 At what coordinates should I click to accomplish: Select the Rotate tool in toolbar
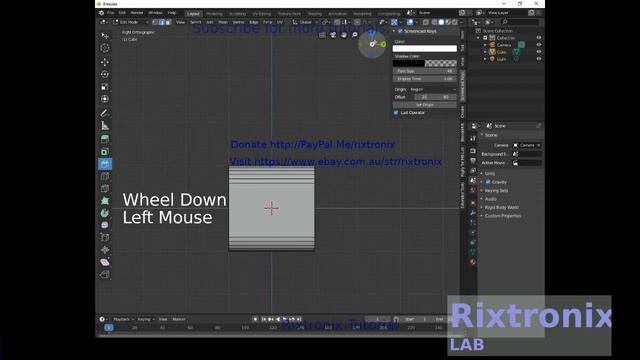(x=105, y=74)
